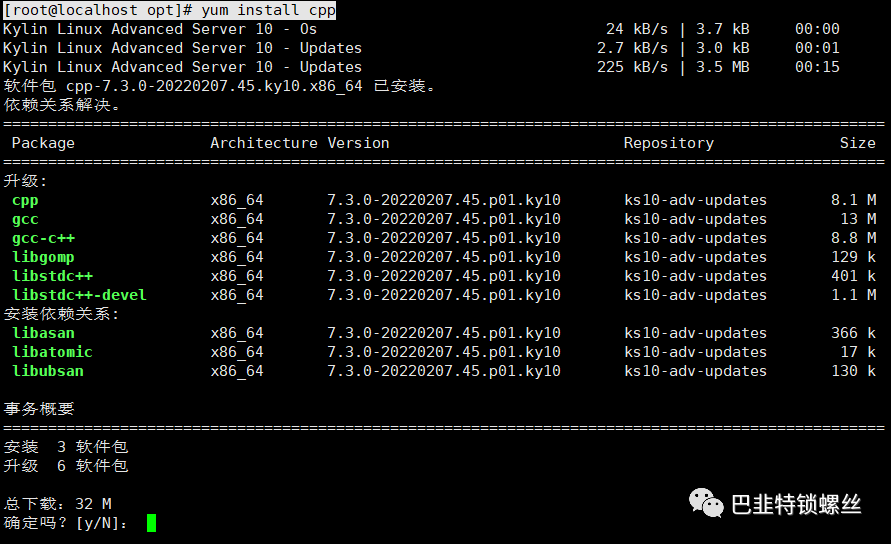Click the '366 k' size of libasan

click(x=853, y=333)
